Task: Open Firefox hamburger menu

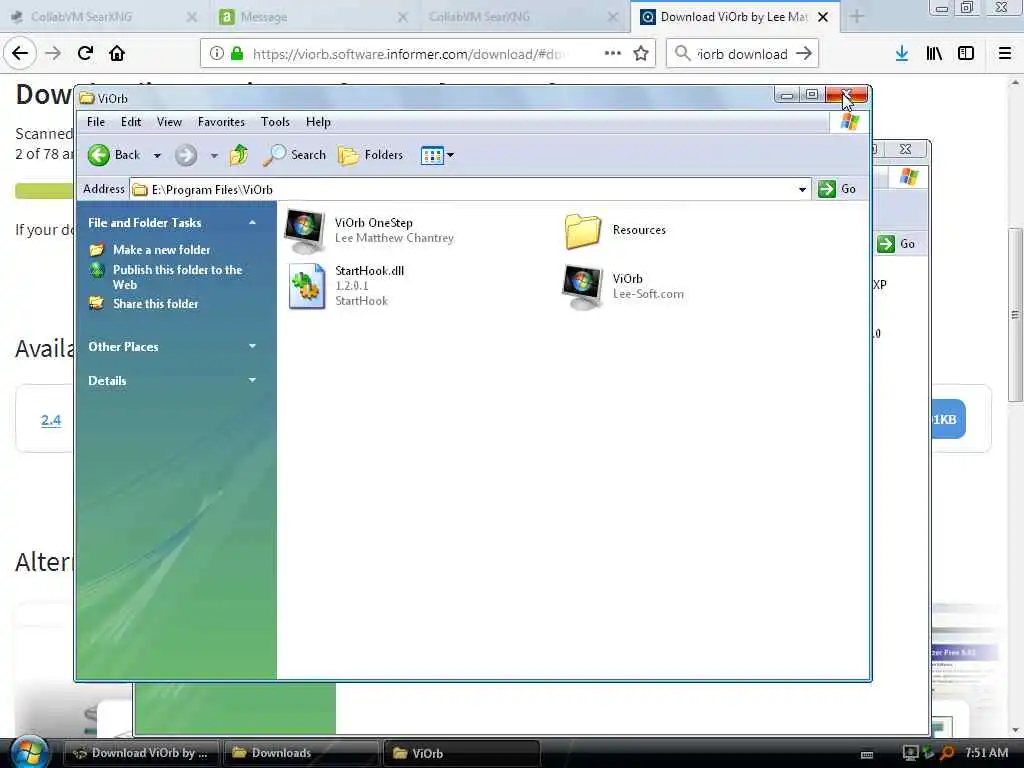Action: pyautogui.click(x=1005, y=54)
